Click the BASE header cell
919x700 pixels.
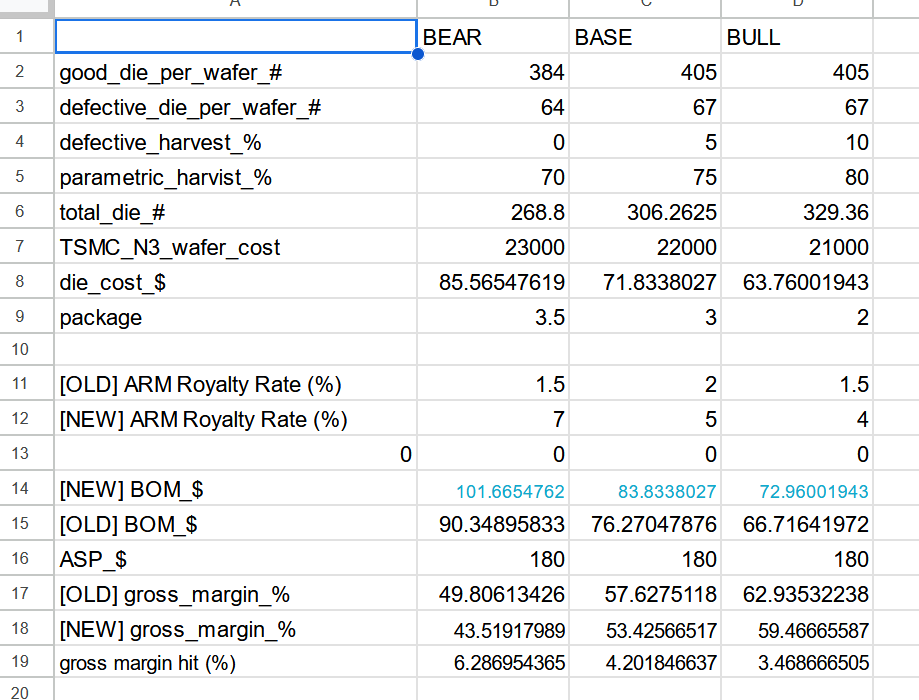pyautogui.click(x=645, y=36)
